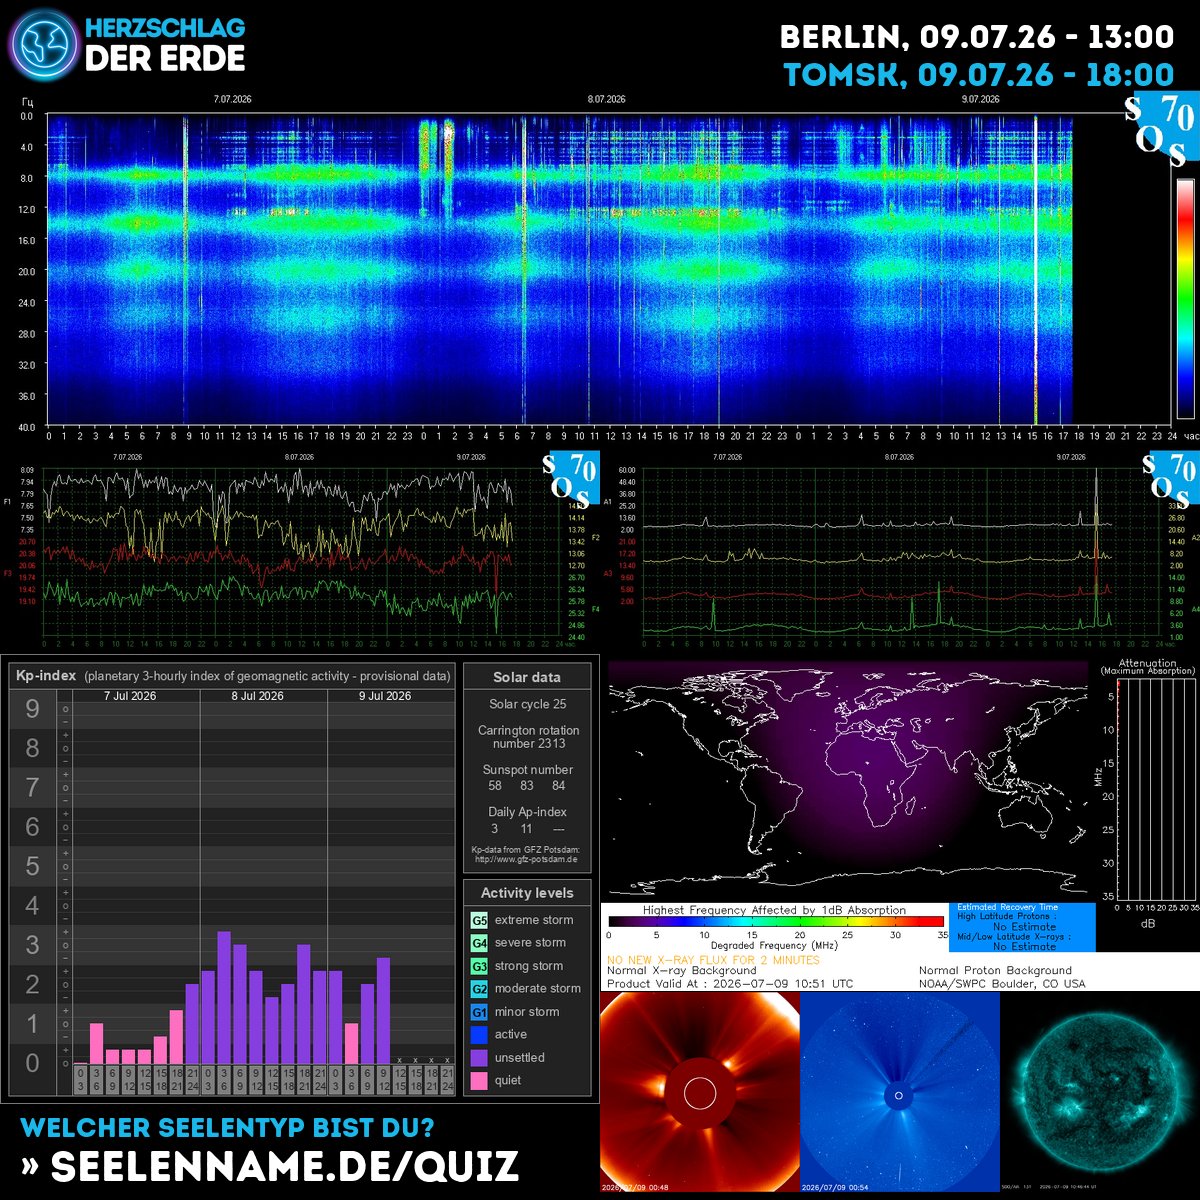Click the Degraded Frequency MHz color bar
Image resolution: width=1200 pixels, height=1200 pixels.
(x=776, y=922)
